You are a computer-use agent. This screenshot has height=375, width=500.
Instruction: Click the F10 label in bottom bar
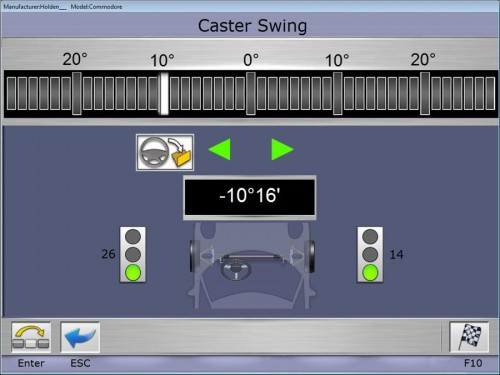tap(473, 363)
